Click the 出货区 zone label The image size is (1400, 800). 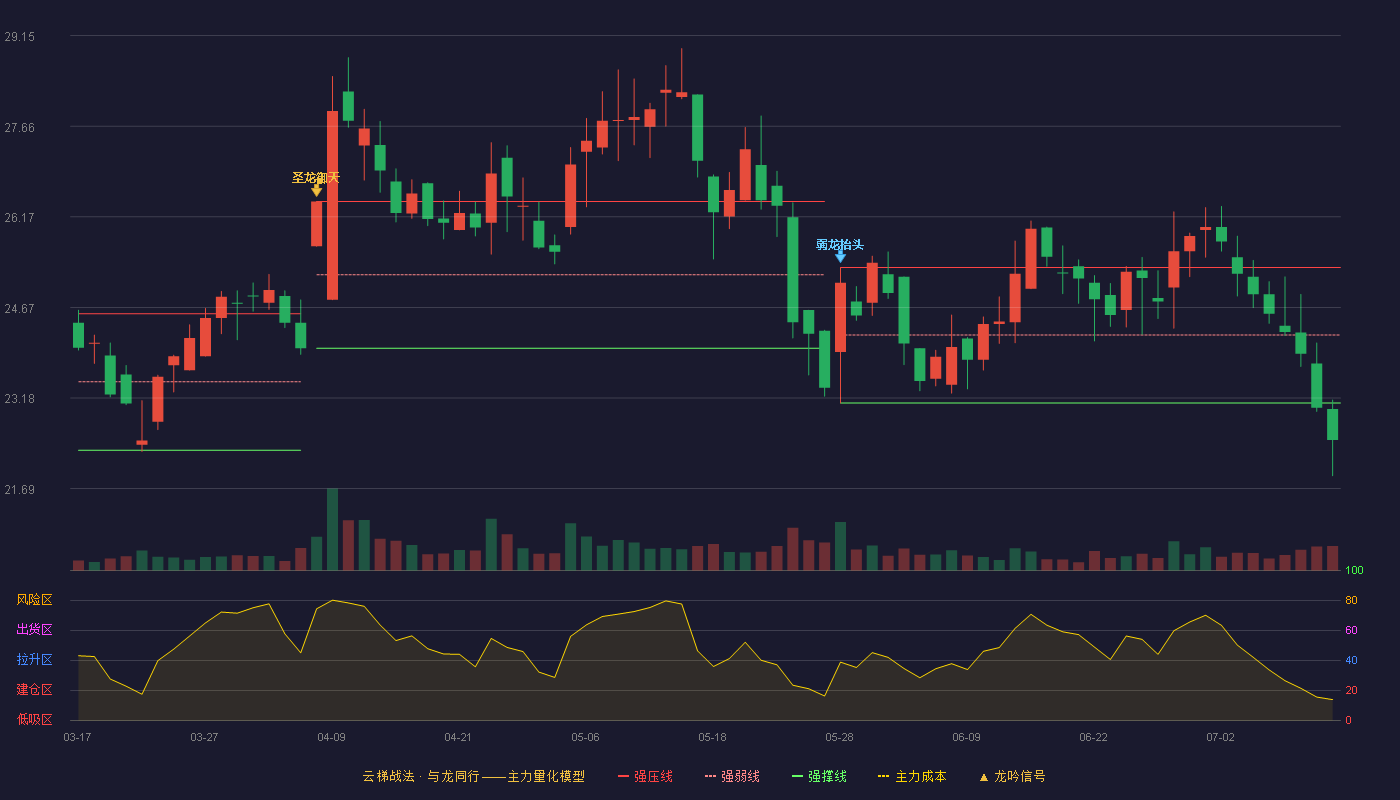pyautogui.click(x=34, y=630)
